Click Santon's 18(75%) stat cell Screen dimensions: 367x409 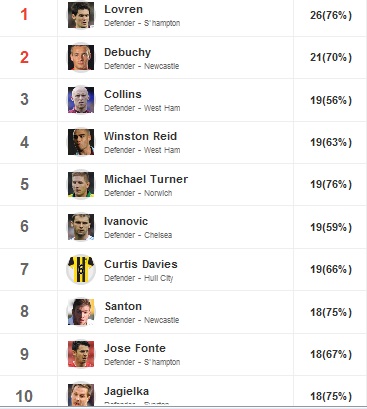pos(331,312)
